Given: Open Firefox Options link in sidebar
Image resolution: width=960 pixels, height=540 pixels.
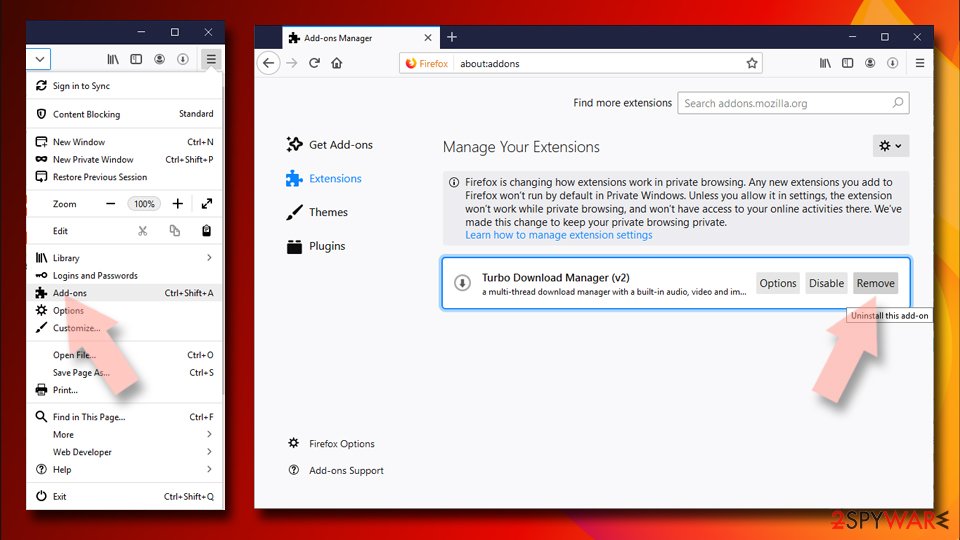Looking at the screenshot, I should [331, 443].
